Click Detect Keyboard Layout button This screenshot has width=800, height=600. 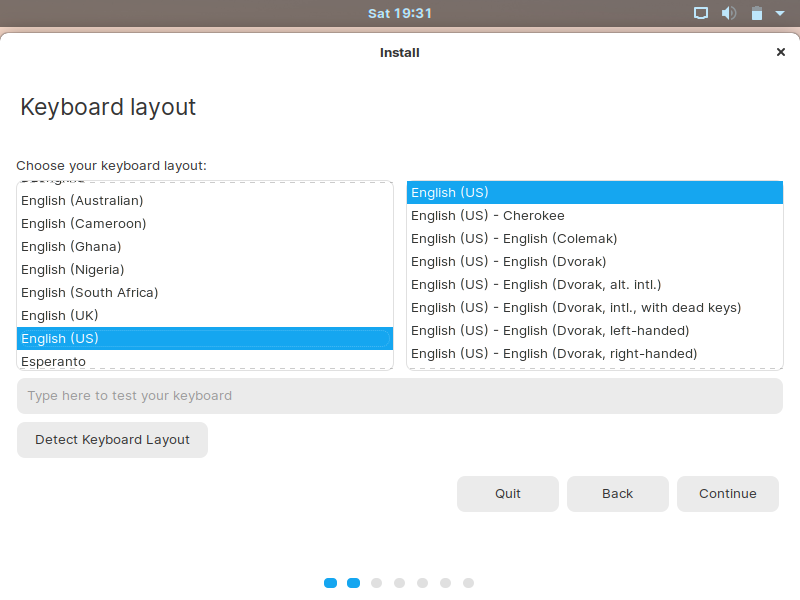112,440
